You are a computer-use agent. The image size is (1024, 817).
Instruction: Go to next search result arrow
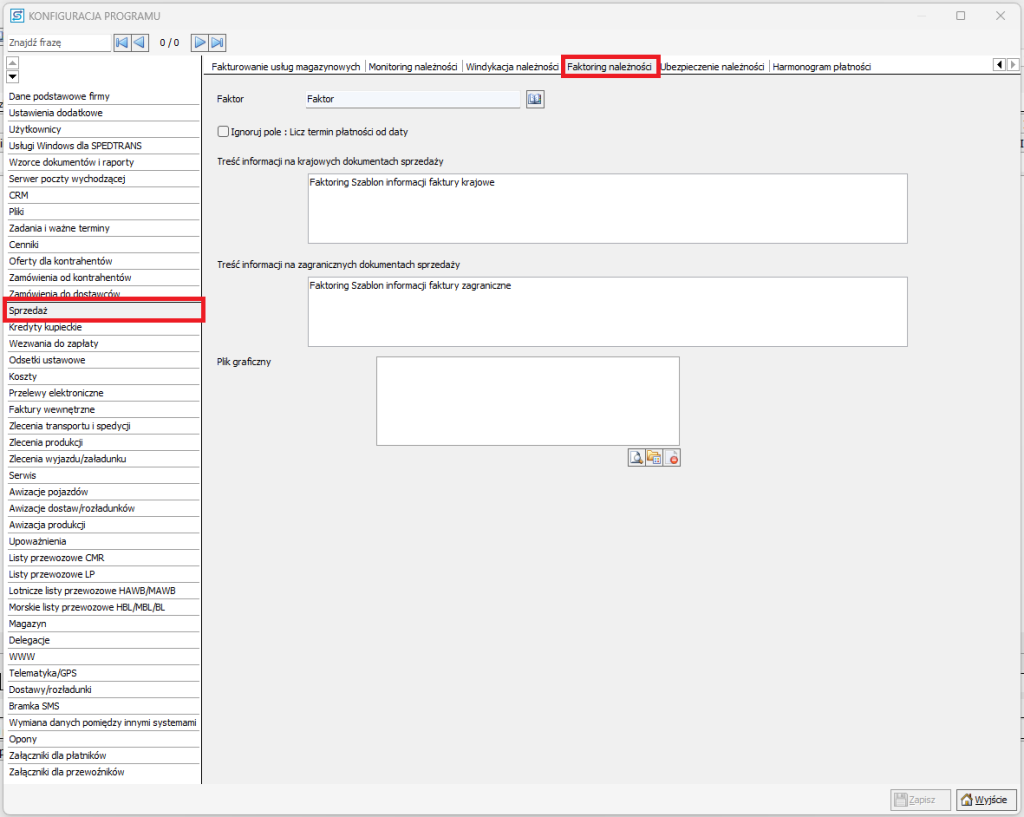(x=199, y=42)
